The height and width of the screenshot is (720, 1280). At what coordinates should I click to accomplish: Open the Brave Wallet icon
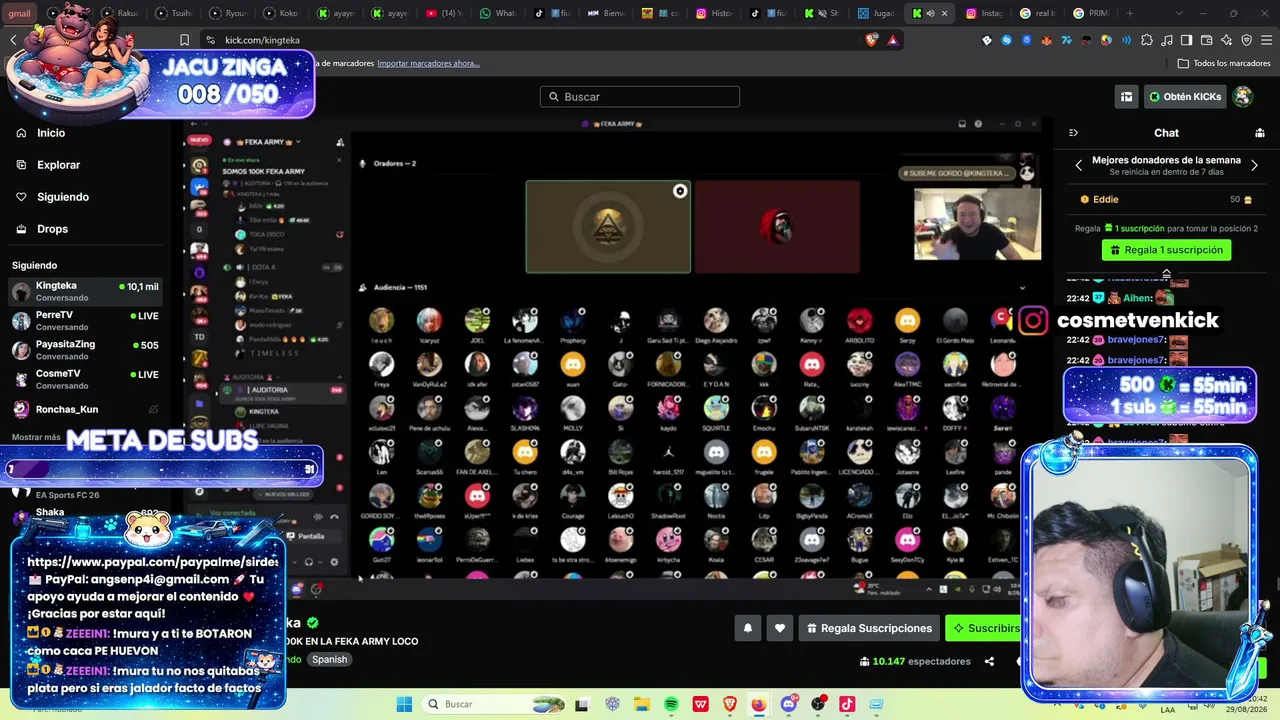click(x=1206, y=40)
